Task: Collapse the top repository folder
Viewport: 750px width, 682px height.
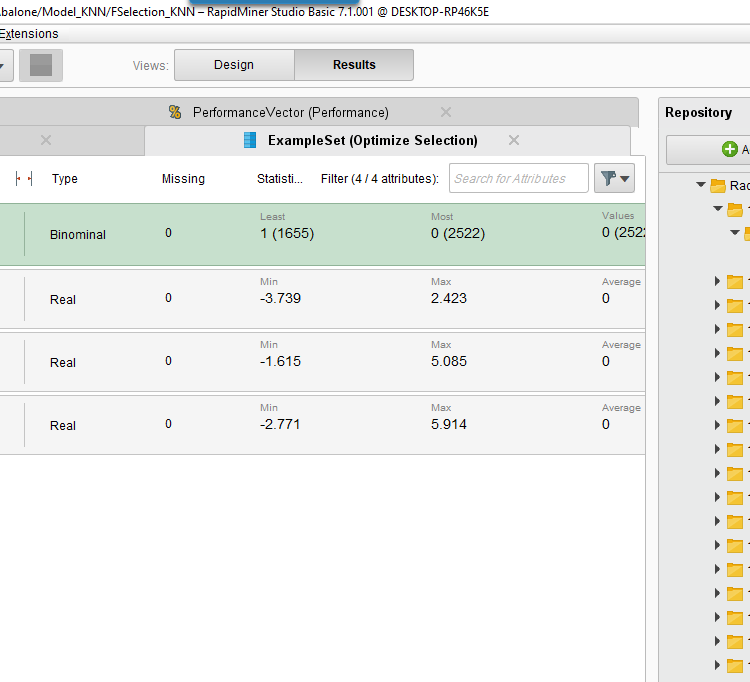Action: tap(701, 185)
